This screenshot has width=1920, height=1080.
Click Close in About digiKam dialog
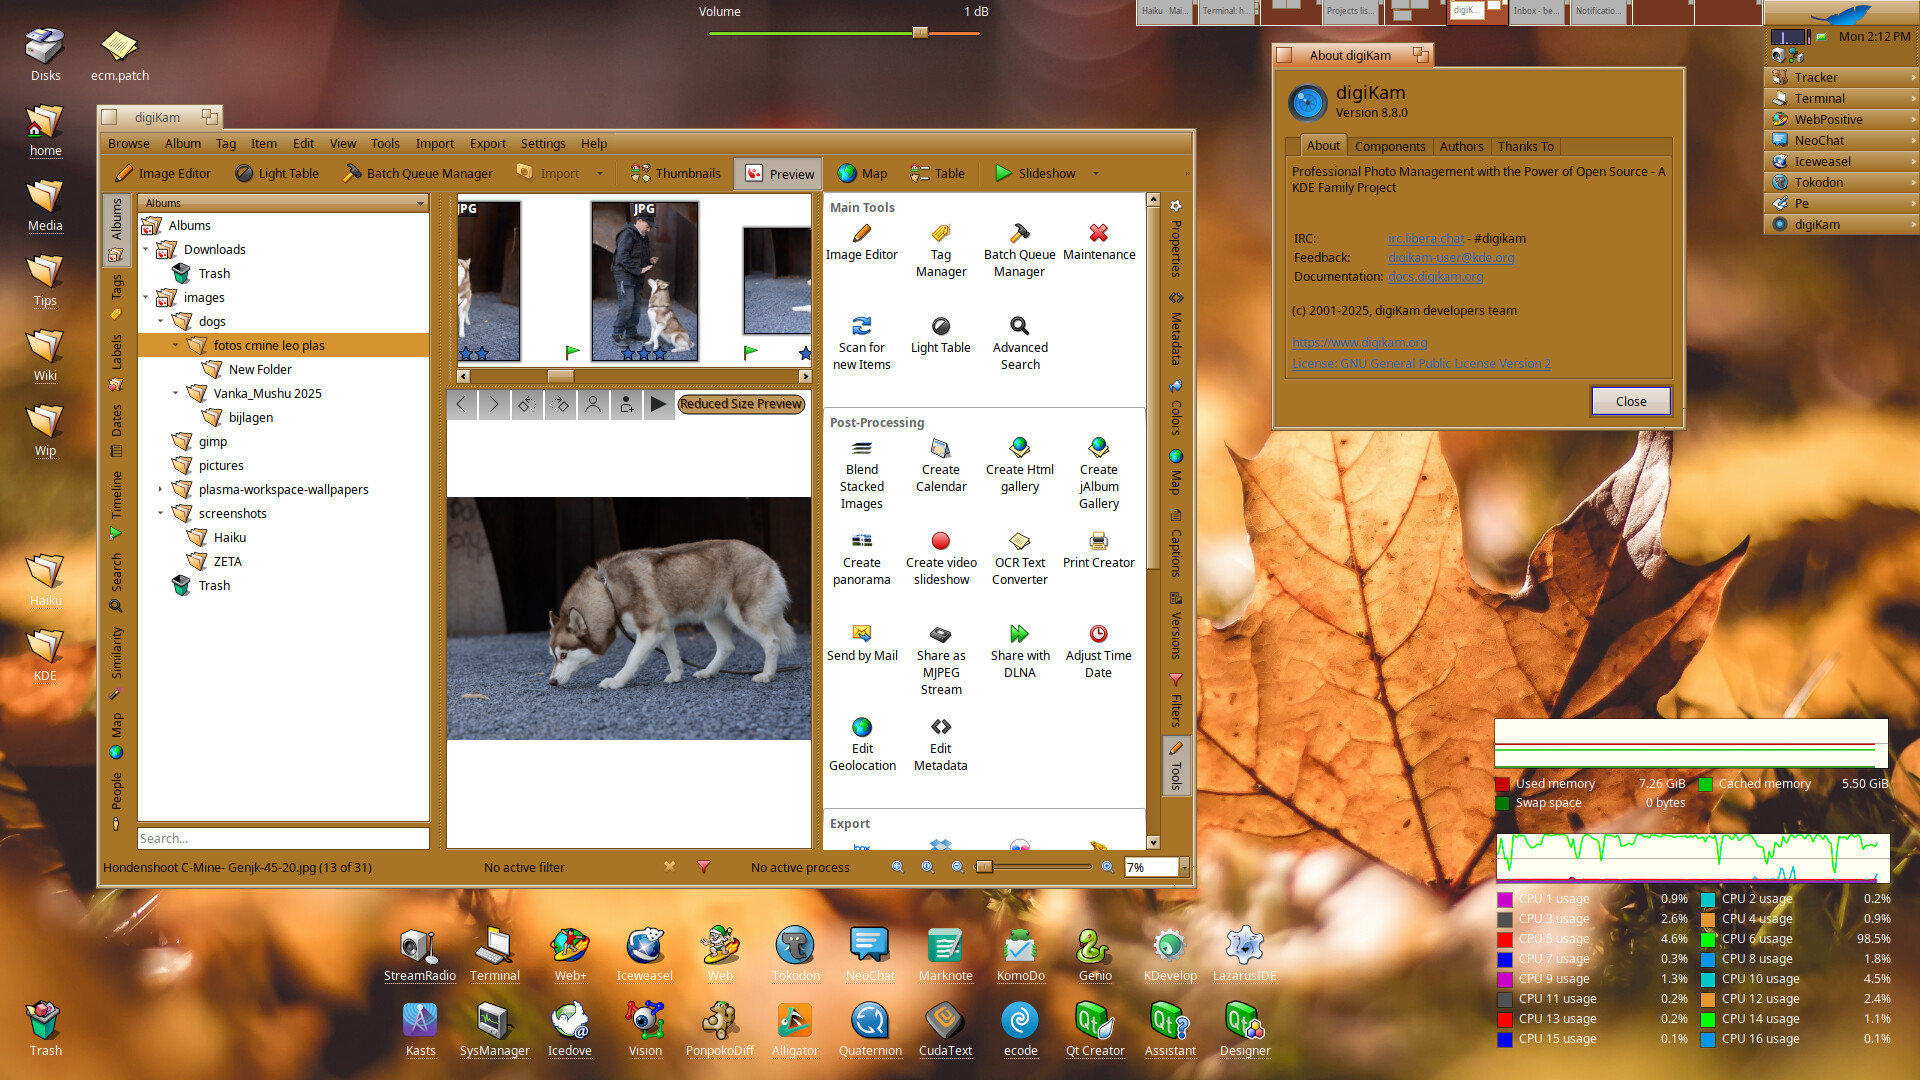click(x=1630, y=402)
